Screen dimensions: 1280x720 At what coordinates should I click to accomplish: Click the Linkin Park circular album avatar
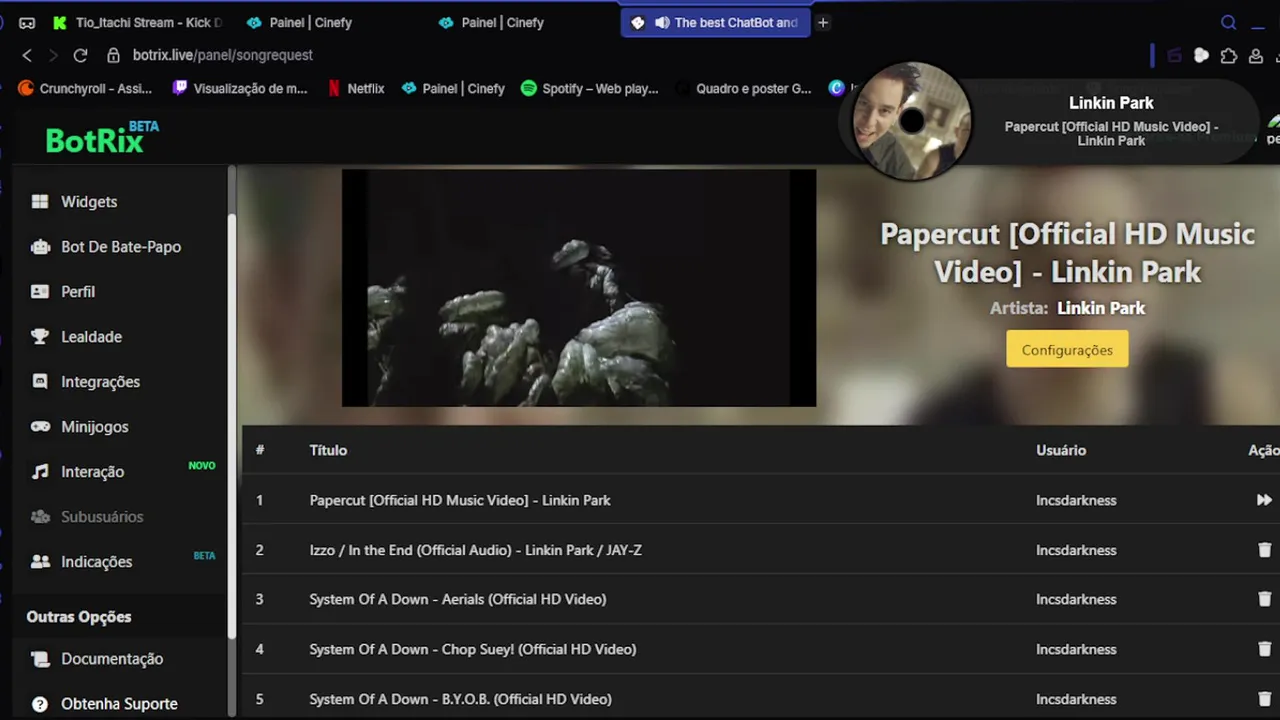(911, 121)
